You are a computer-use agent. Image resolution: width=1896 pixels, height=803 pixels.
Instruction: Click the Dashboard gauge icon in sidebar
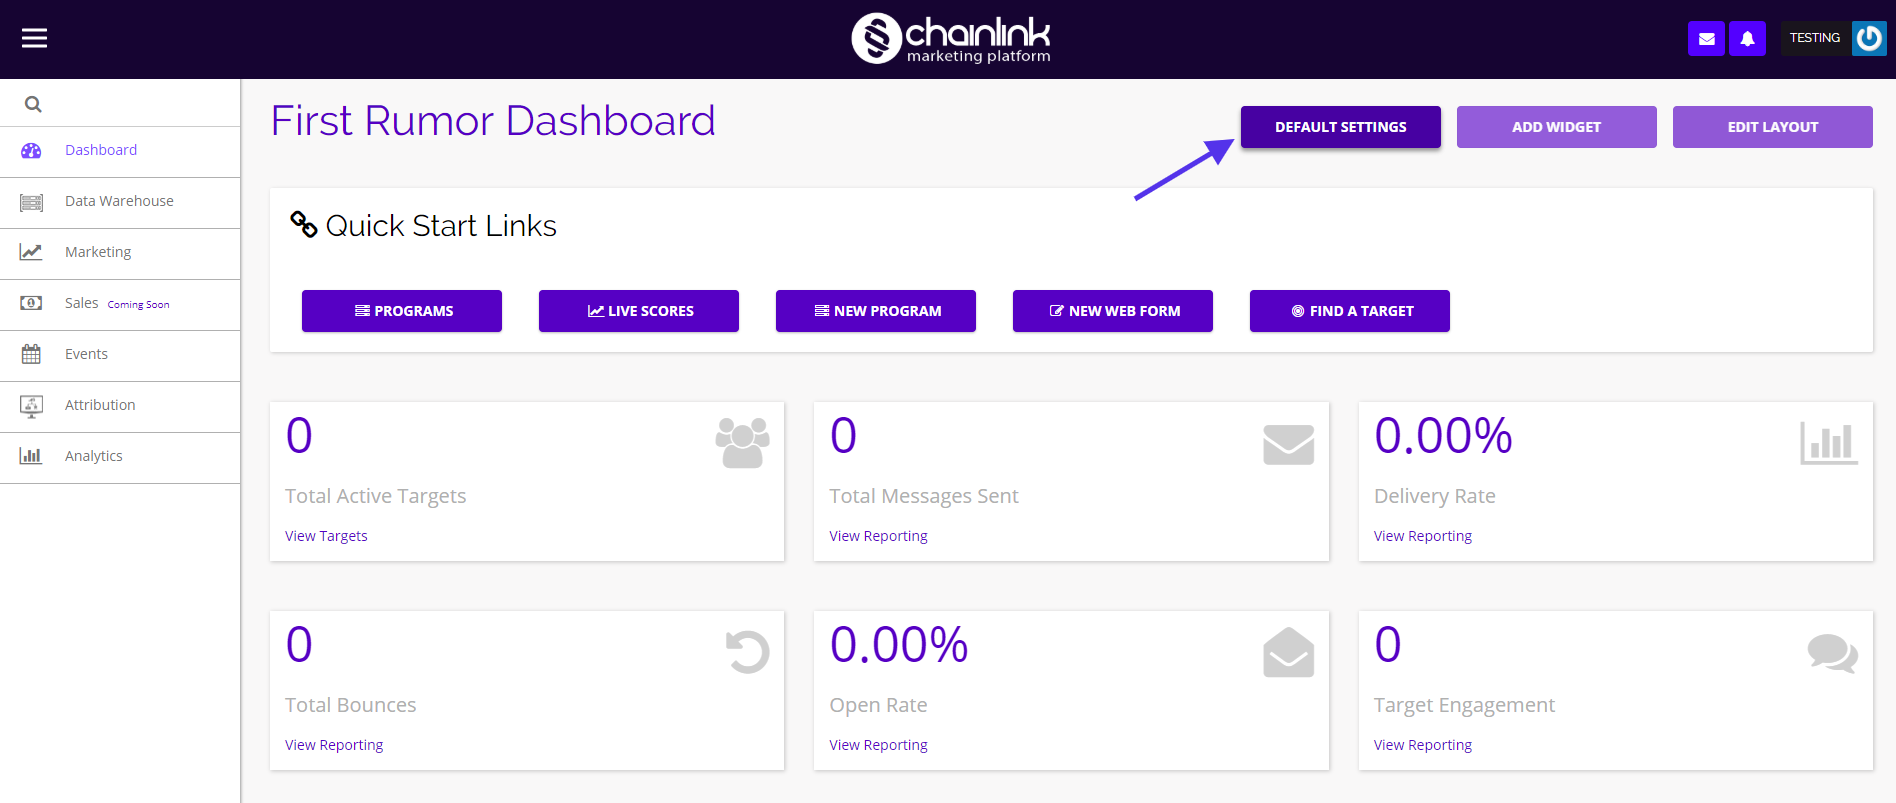(x=32, y=151)
